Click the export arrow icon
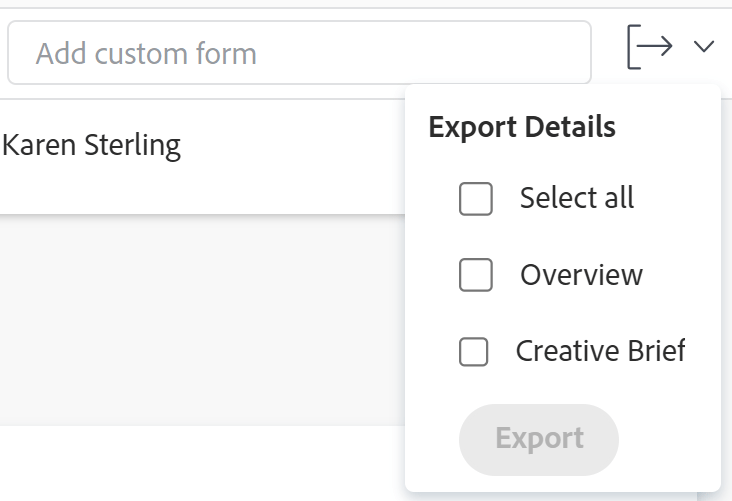 pos(649,47)
